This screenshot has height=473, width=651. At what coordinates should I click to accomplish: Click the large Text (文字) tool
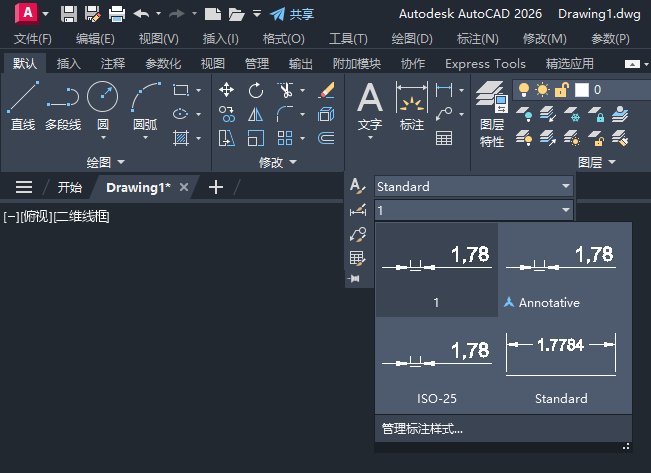click(x=370, y=106)
